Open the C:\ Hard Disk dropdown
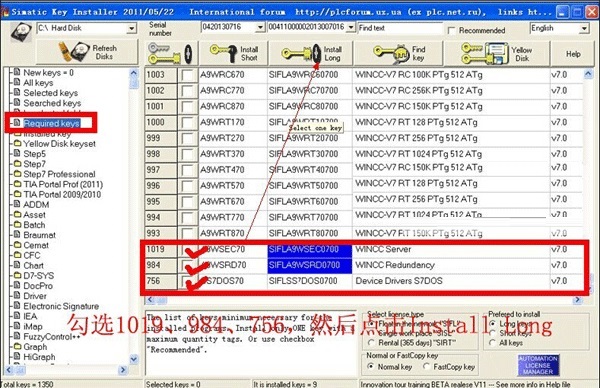600x388 pixels. (132, 28)
